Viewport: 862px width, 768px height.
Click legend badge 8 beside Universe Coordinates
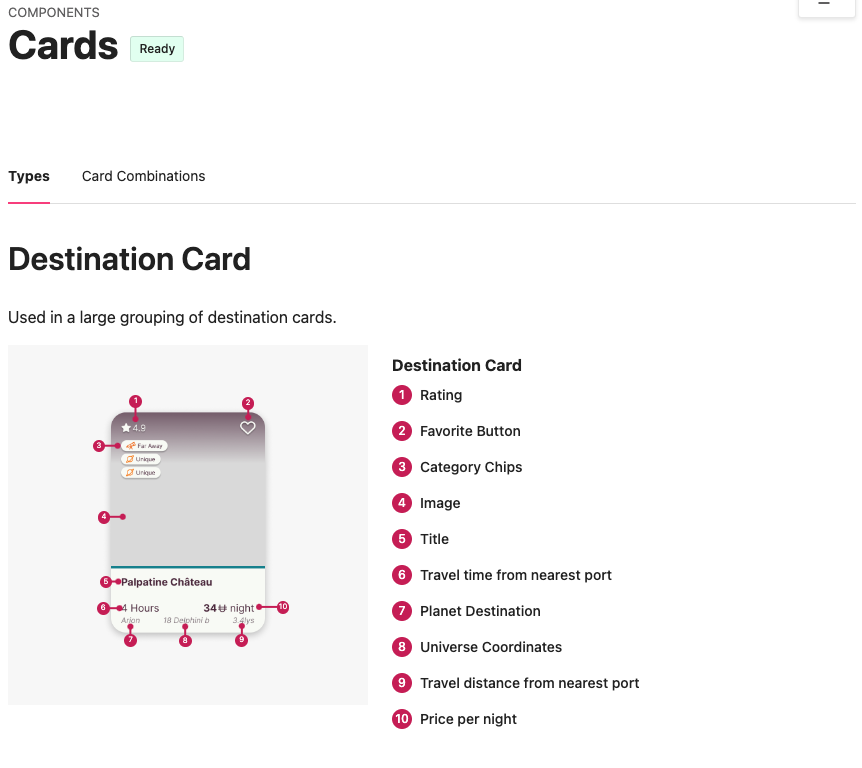(402, 647)
